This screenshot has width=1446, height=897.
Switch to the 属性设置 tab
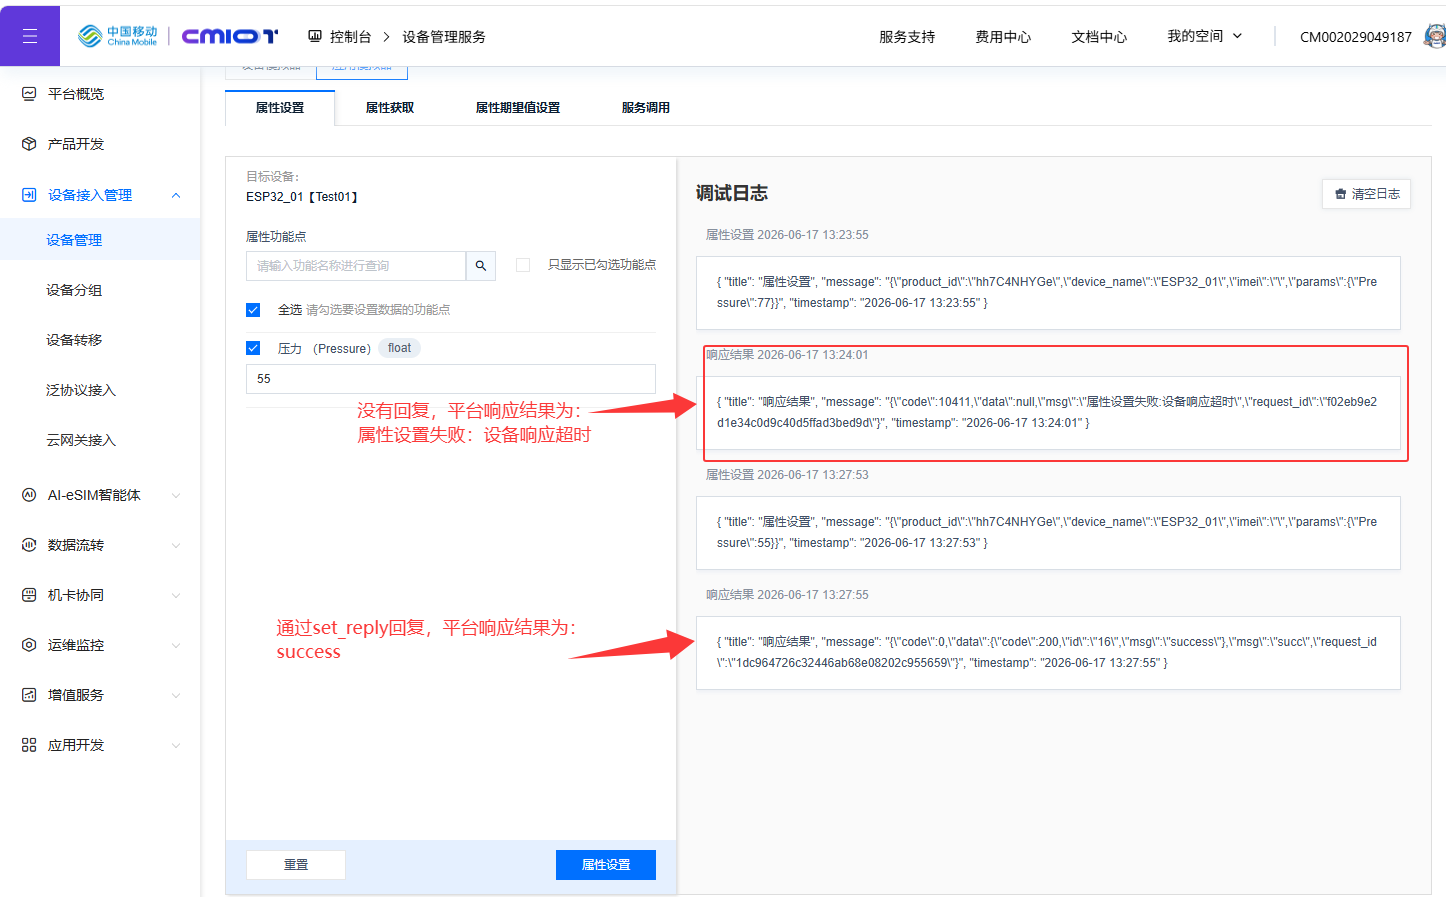click(280, 108)
